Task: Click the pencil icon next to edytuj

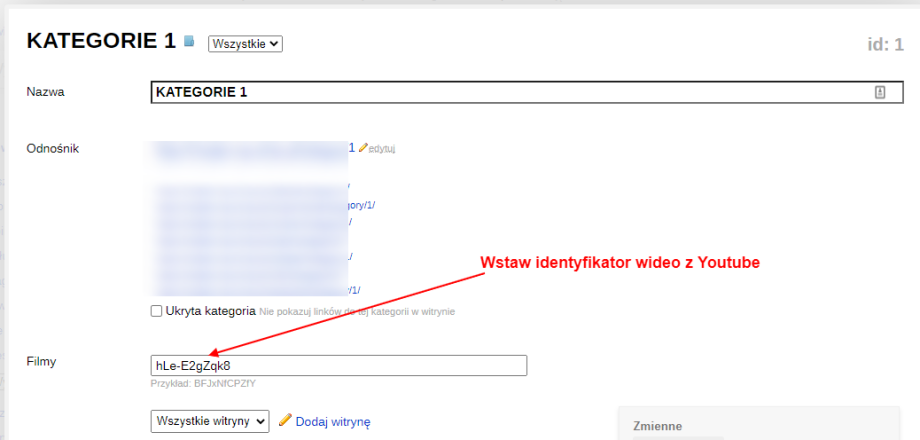Action: [363, 148]
